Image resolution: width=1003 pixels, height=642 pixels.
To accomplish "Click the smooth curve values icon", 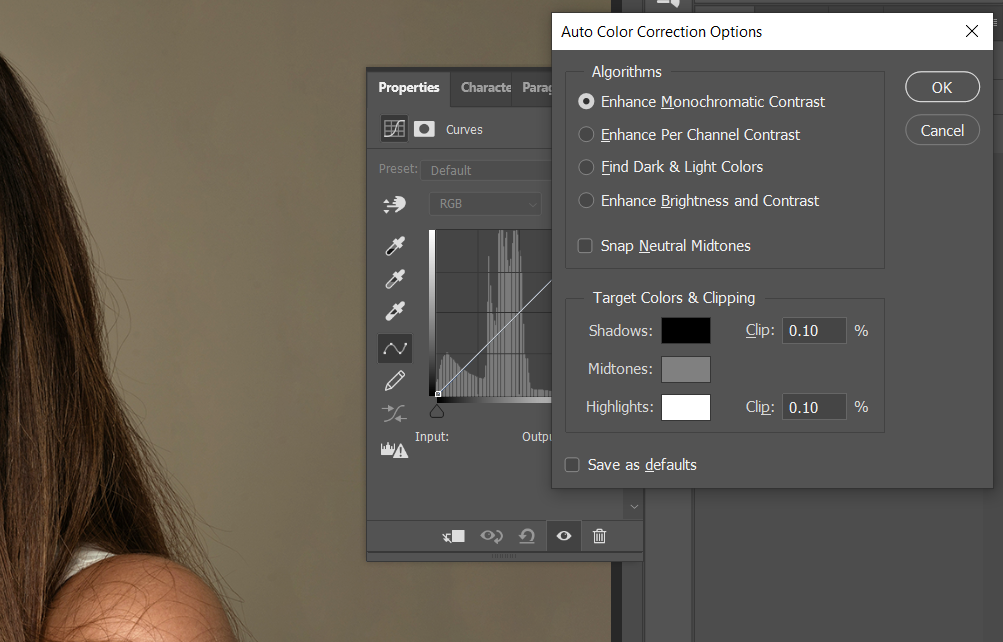I will coord(395,414).
